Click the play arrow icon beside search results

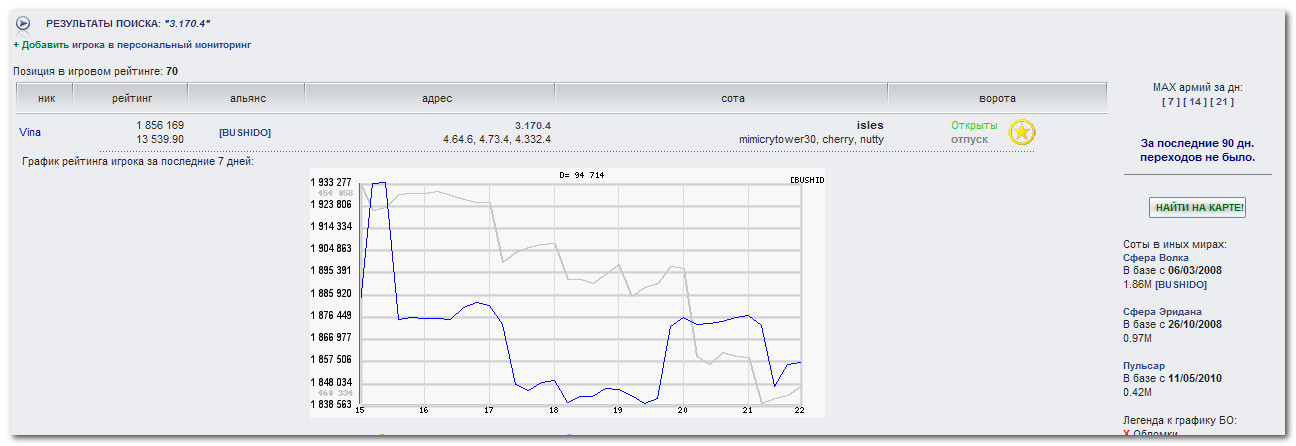[24, 23]
